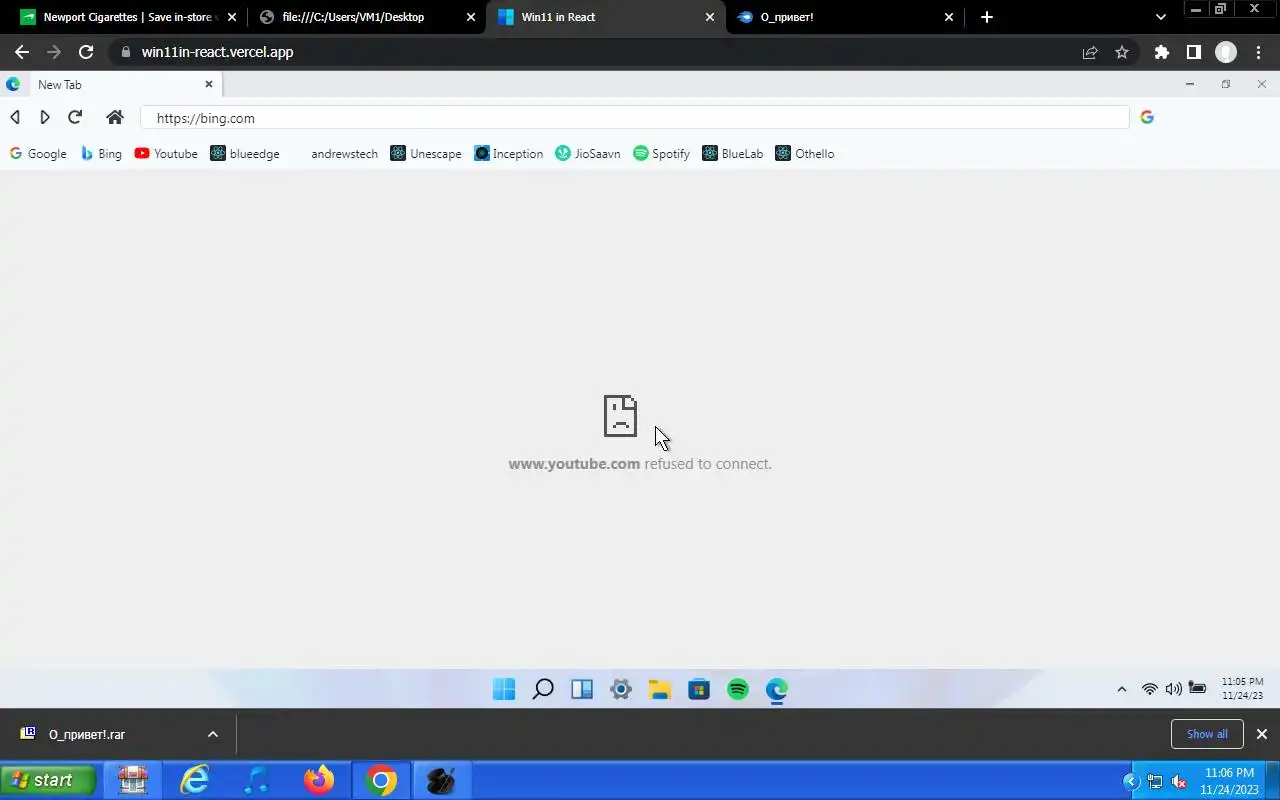Open File Explorer folder on Win11 taskbar
The width and height of the screenshot is (1280, 800).
(x=660, y=689)
